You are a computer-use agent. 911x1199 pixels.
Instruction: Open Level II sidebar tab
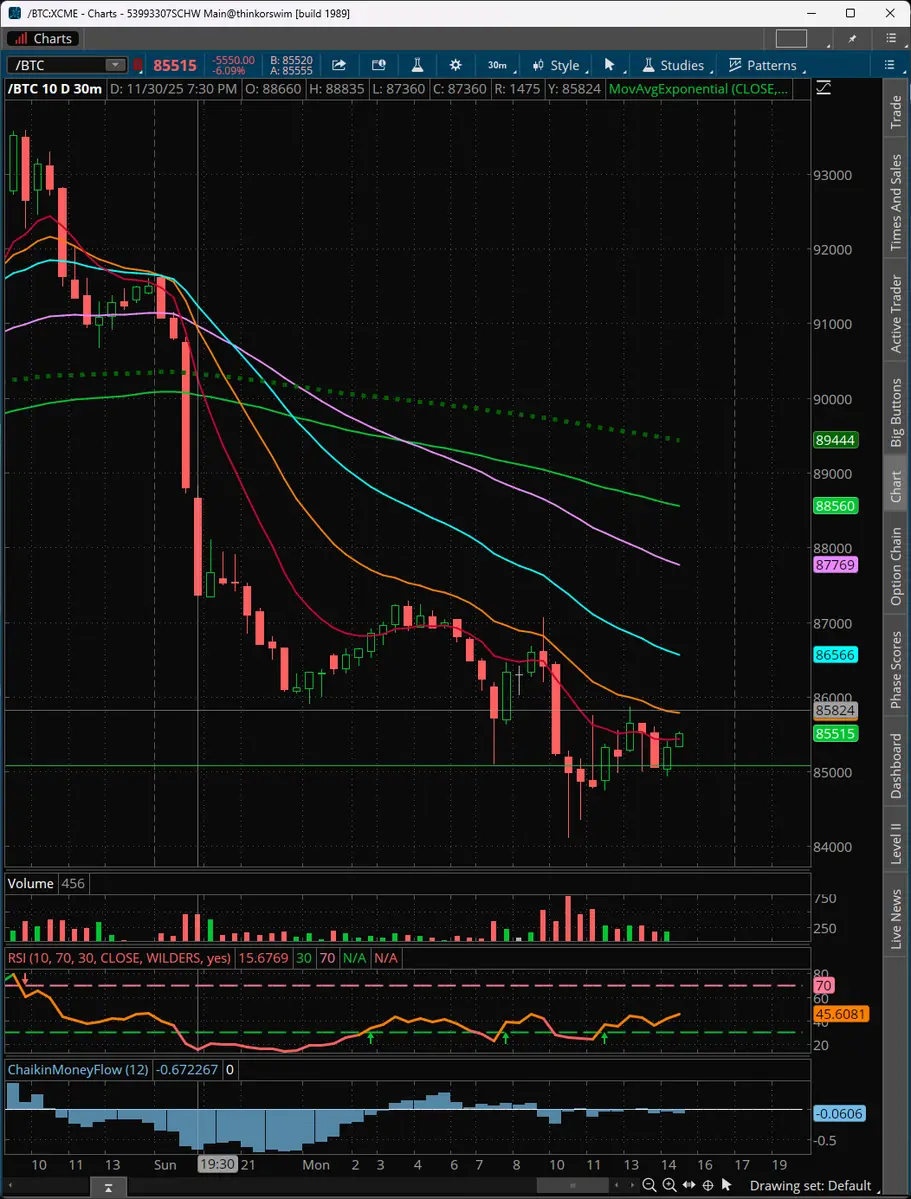896,844
